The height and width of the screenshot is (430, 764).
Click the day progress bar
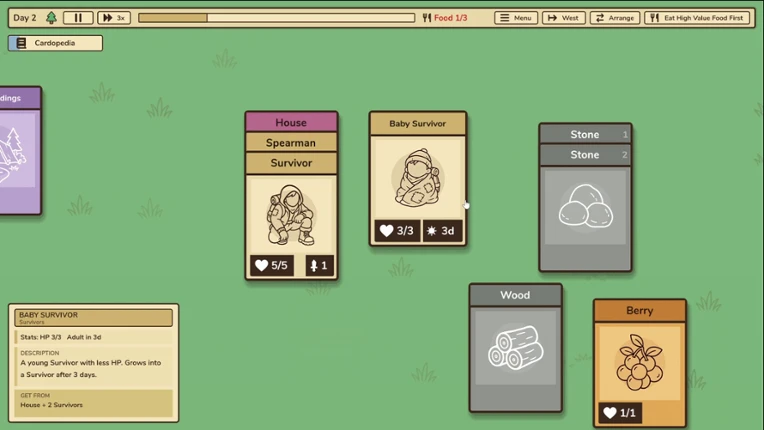coord(276,18)
